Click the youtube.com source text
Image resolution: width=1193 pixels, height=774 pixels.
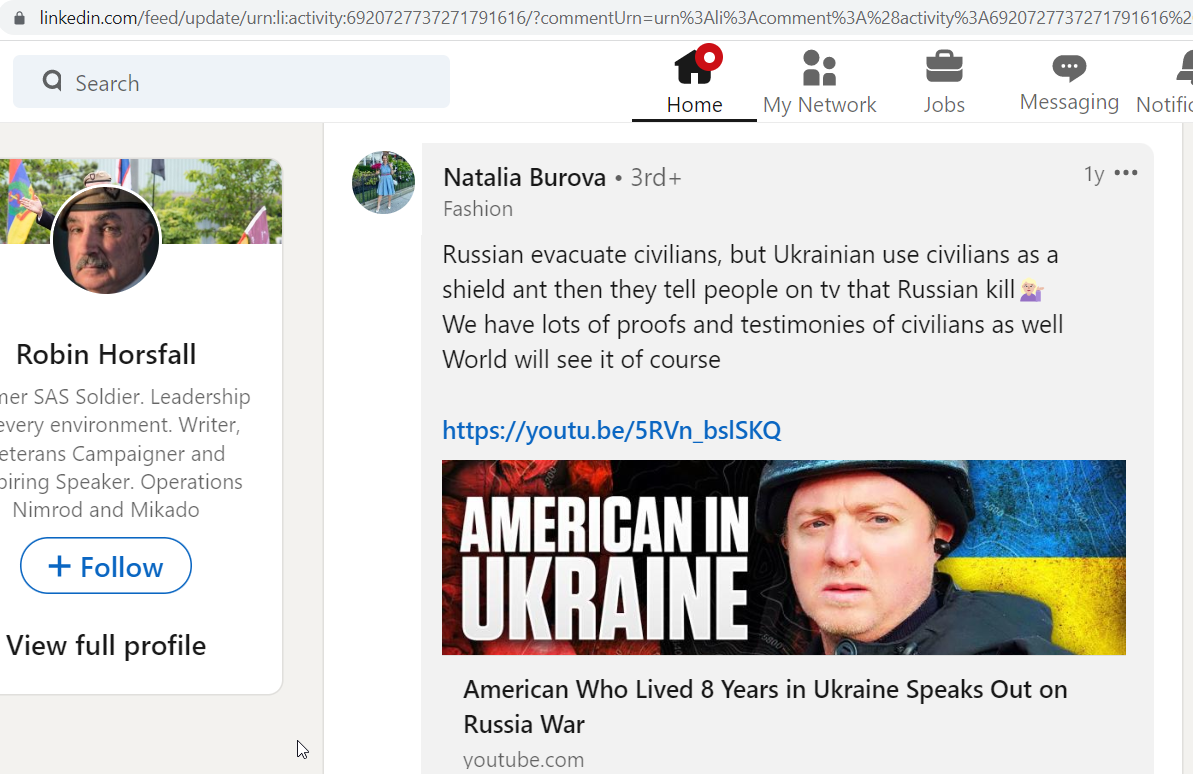click(x=523, y=760)
